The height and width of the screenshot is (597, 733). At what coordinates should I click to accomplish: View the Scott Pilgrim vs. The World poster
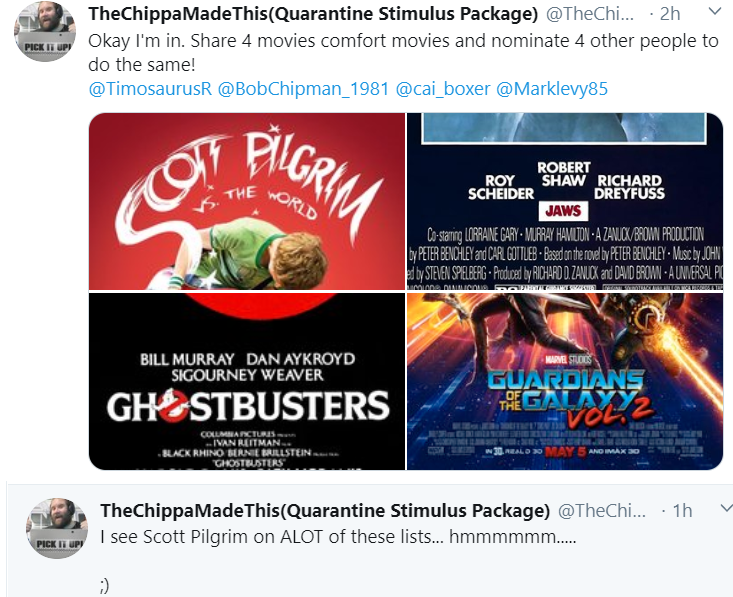click(x=247, y=201)
